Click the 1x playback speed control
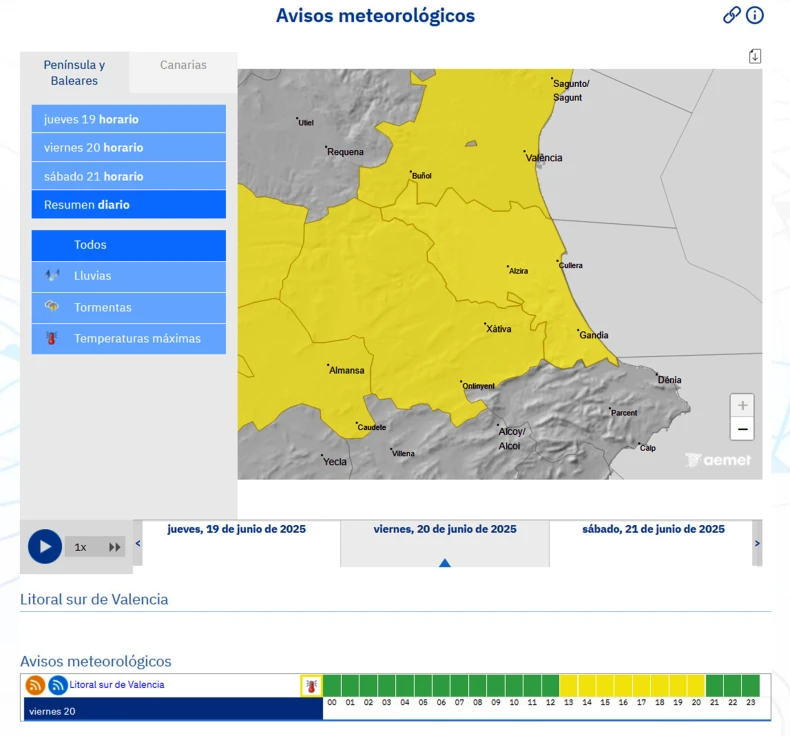The image size is (790, 736). [81, 547]
